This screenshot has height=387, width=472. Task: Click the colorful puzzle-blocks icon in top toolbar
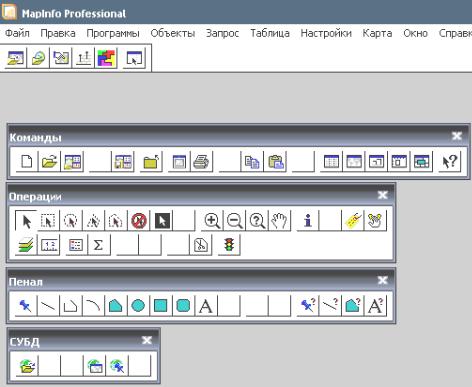[x=106, y=59]
